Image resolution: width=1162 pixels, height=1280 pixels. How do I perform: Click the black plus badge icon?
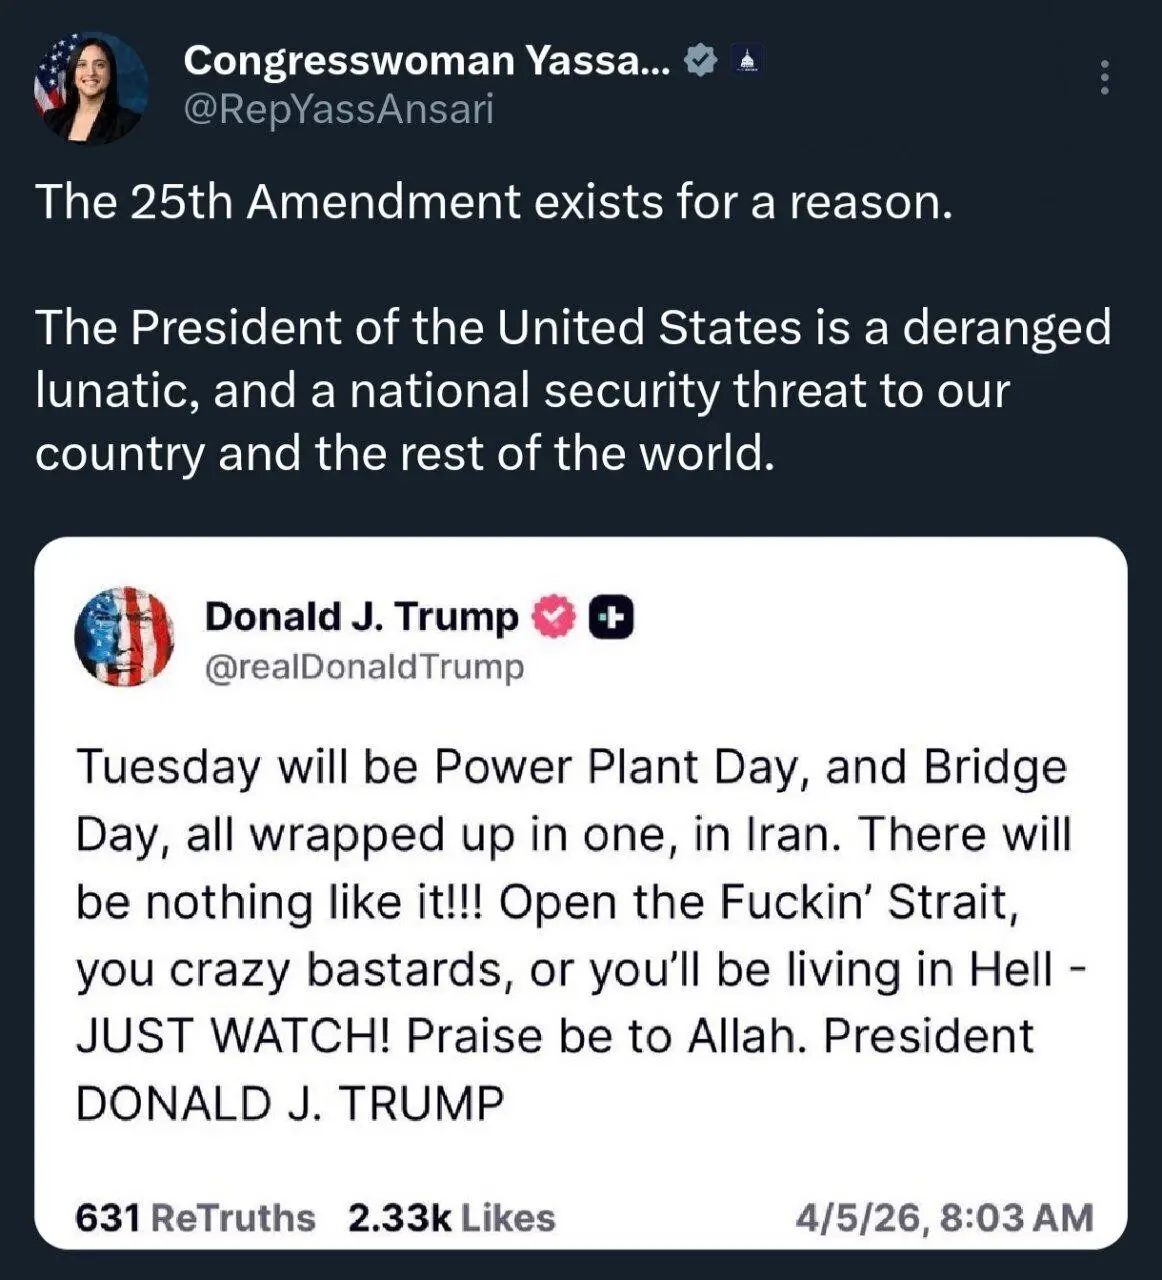pyautogui.click(x=611, y=617)
